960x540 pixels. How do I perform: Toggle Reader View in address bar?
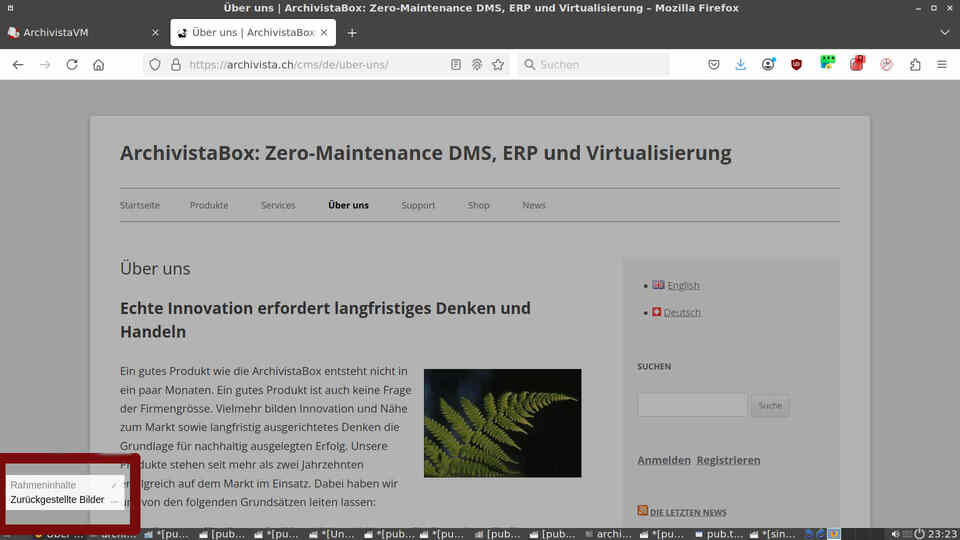point(456,64)
